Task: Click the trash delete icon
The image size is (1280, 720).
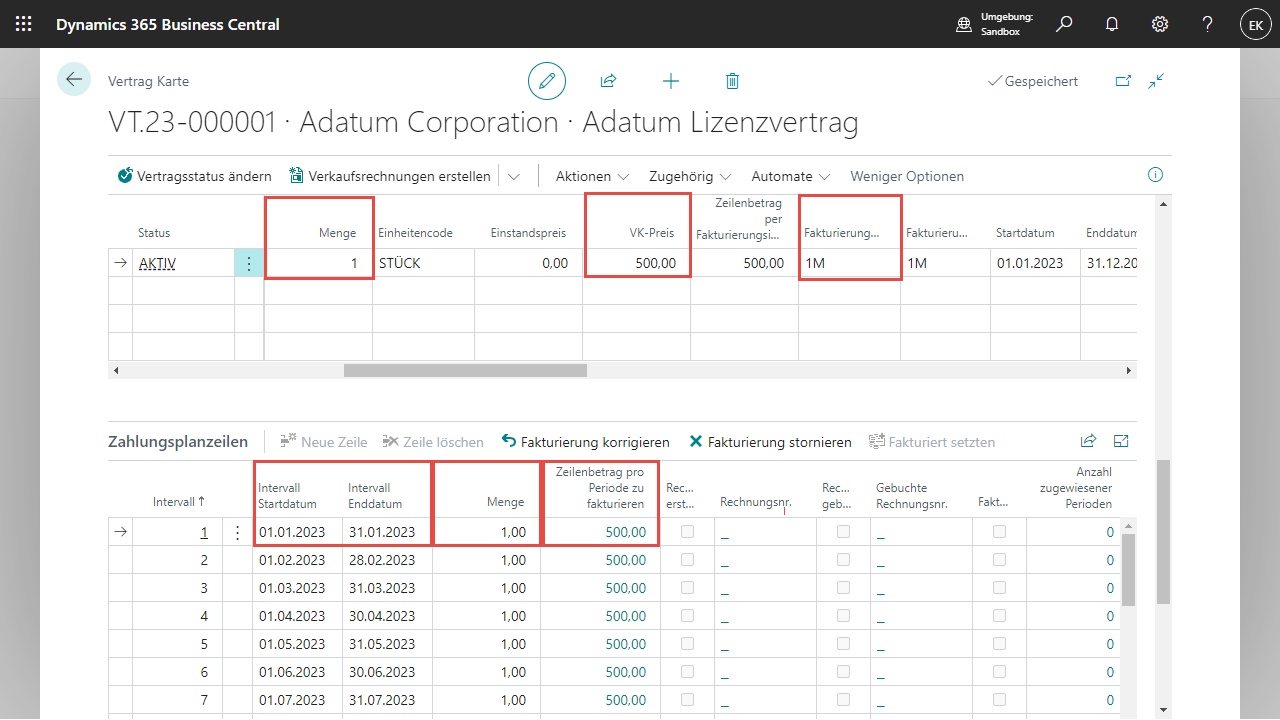Action: point(732,81)
